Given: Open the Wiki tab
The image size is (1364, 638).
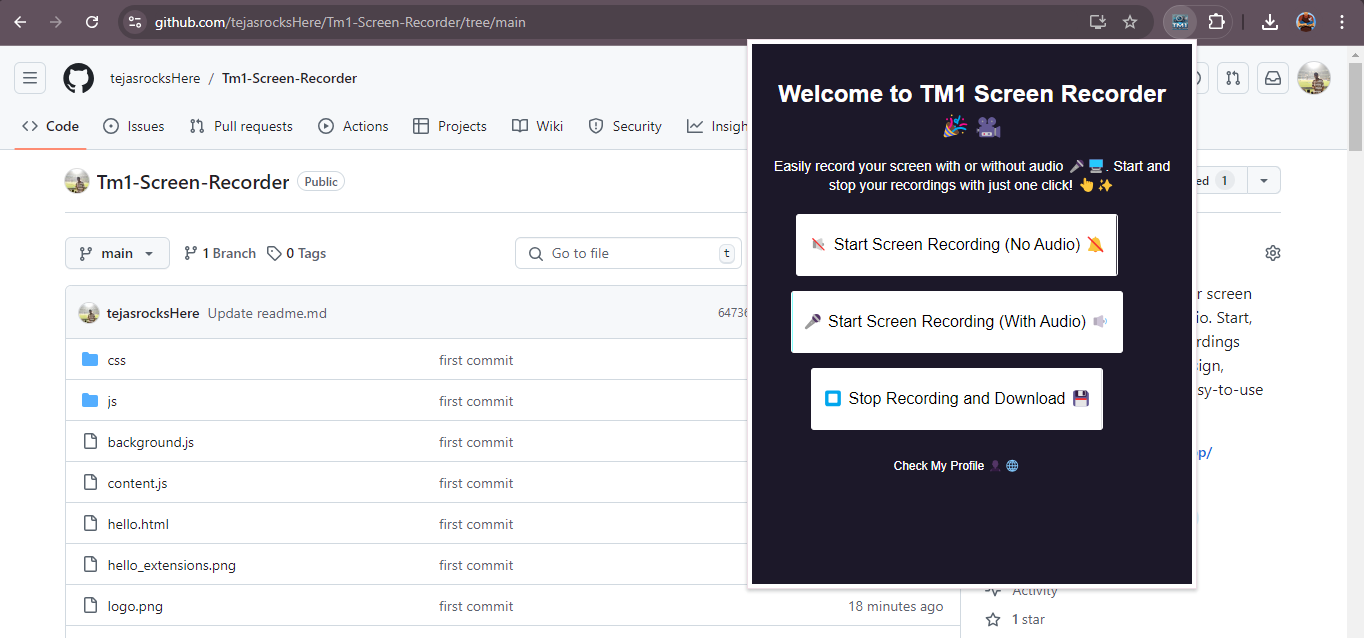Looking at the screenshot, I should 537,126.
